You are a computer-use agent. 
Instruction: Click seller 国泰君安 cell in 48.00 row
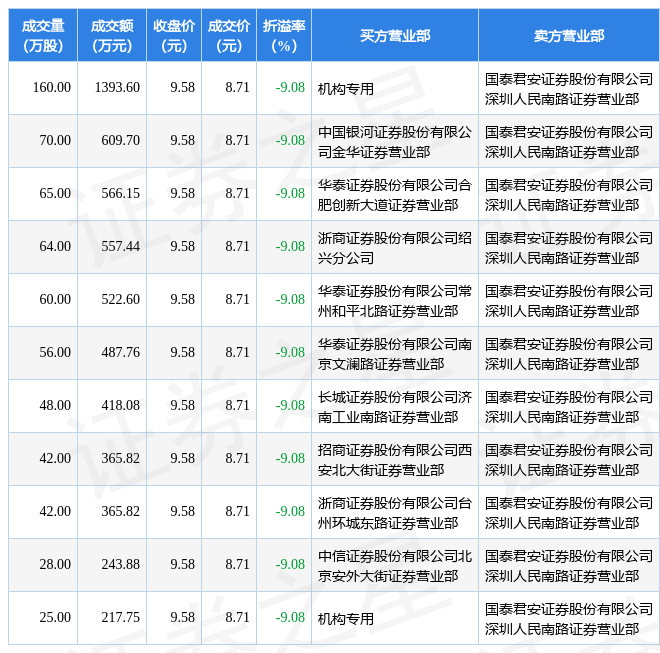point(569,407)
